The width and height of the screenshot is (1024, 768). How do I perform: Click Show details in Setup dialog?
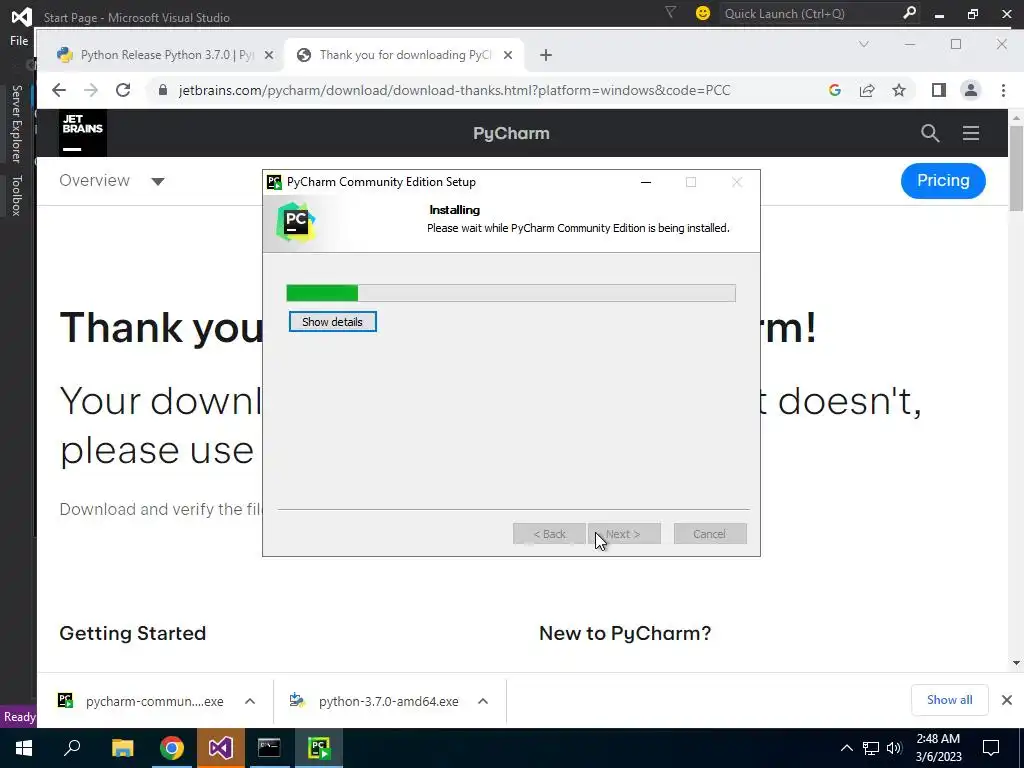[x=332, y=321]
